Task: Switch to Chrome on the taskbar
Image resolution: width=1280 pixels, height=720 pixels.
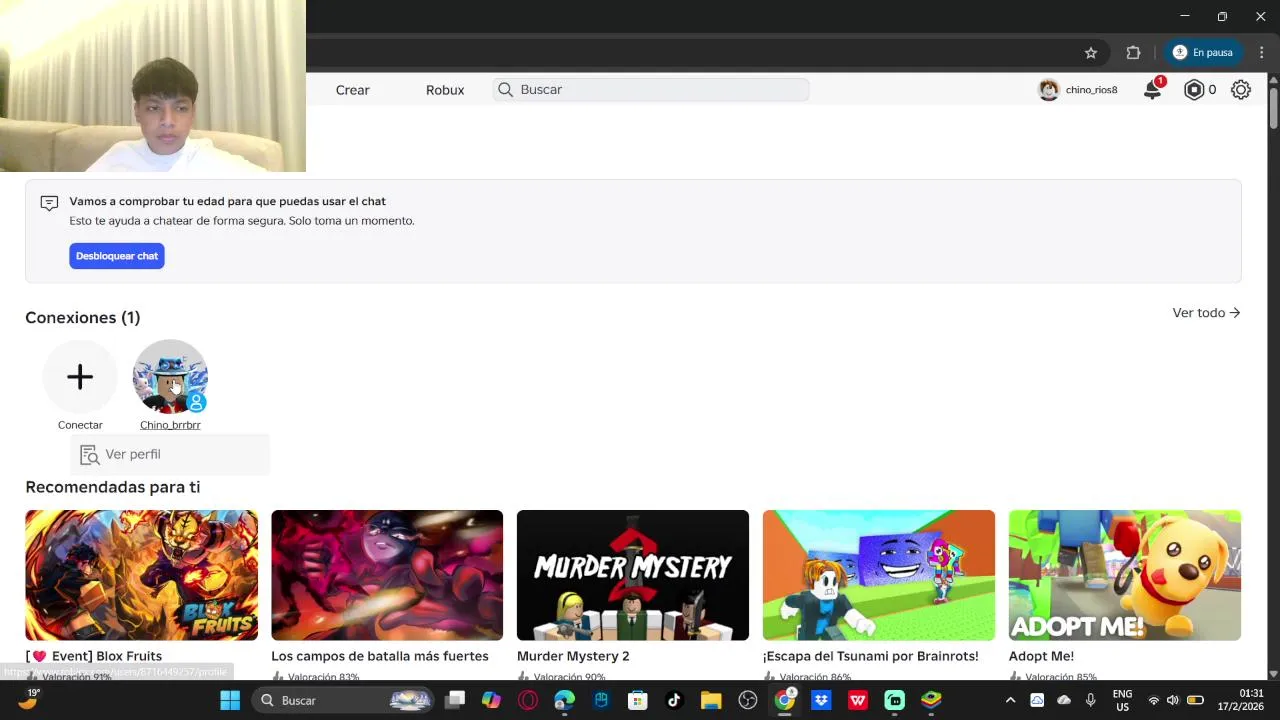Action: tap(785, 700)
